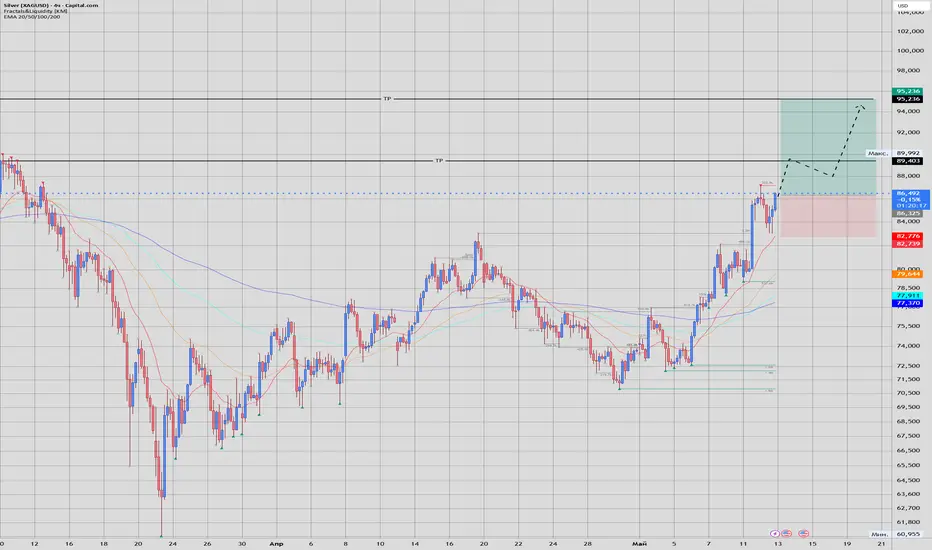This screenshot has height=550, width=932.
Task: Select the lower TP line label
Action: (x=439, y=161)
